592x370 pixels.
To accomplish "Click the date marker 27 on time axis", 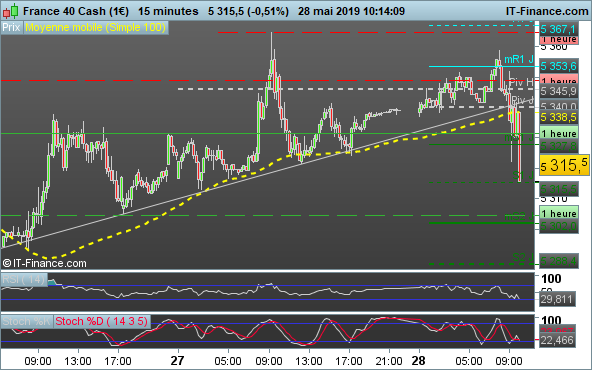I will pos(177,361).
